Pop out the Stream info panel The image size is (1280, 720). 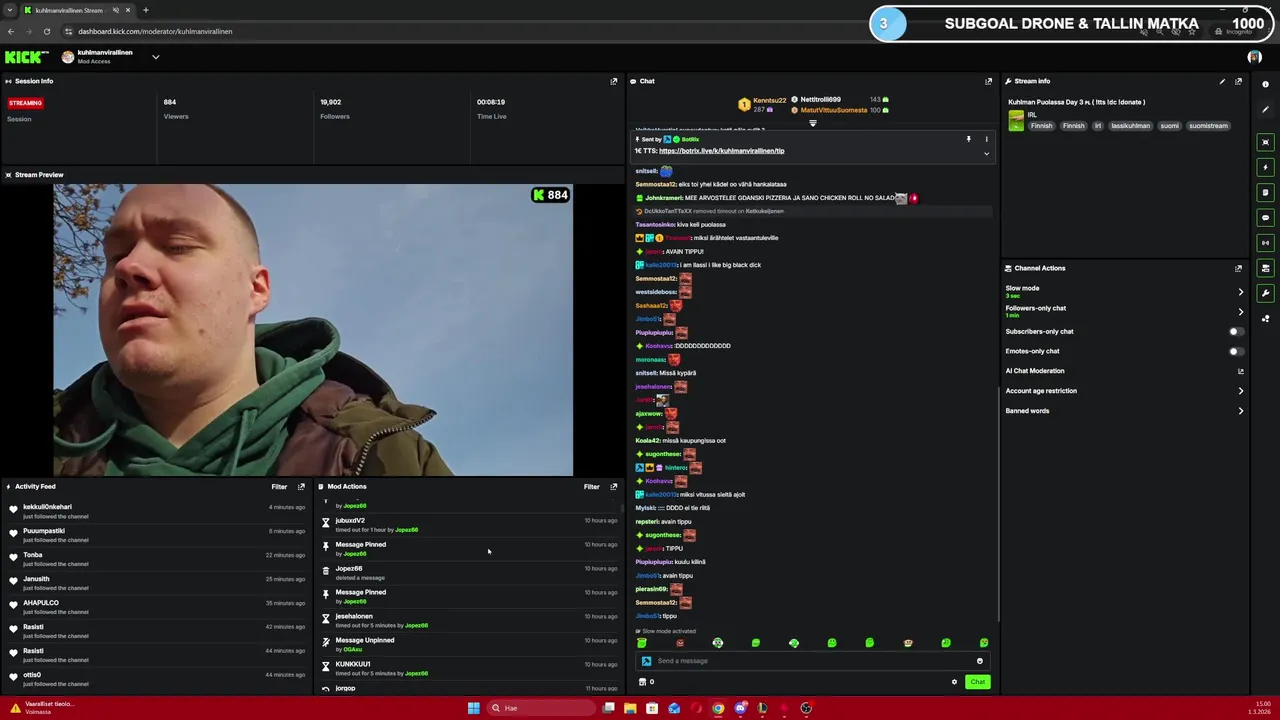point(1238,81)
